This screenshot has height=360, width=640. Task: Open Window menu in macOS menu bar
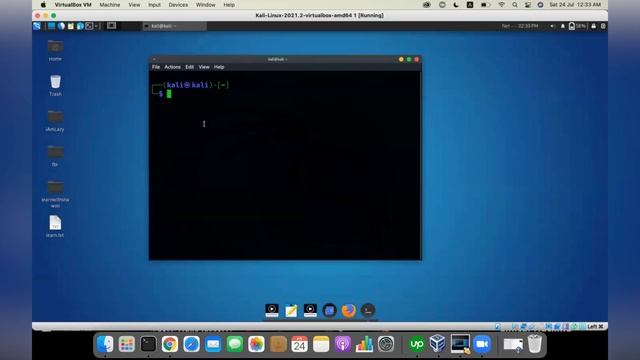coord(205,5)
